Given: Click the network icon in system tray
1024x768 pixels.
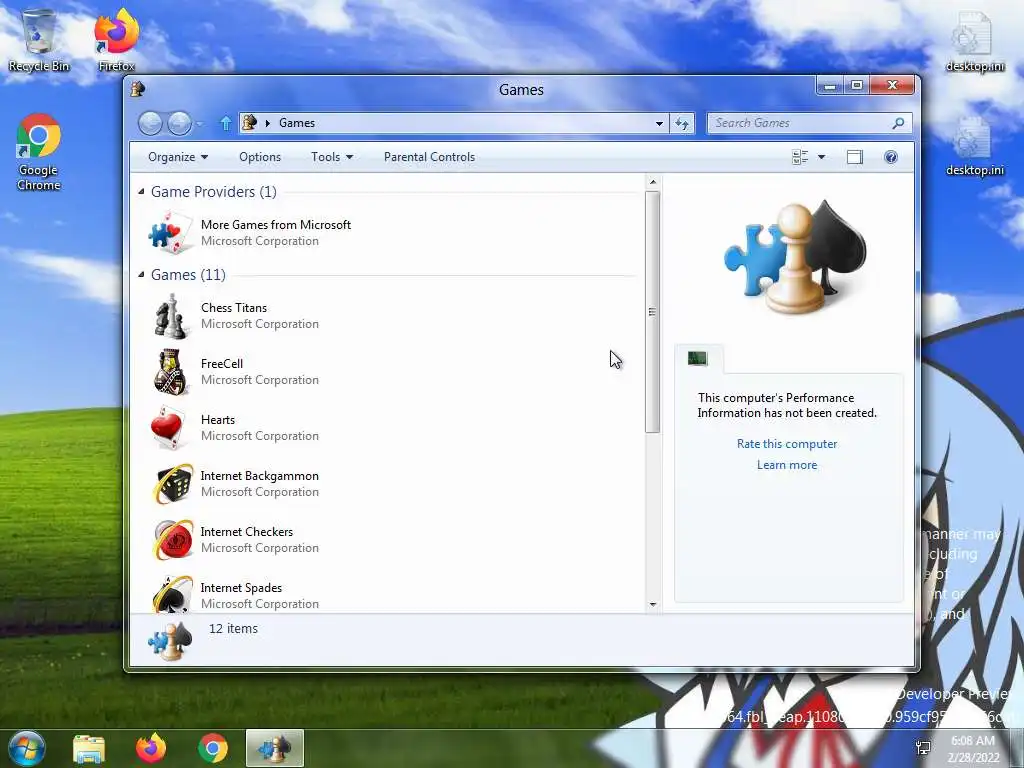Looking at the screenshot, I should 923,748.
